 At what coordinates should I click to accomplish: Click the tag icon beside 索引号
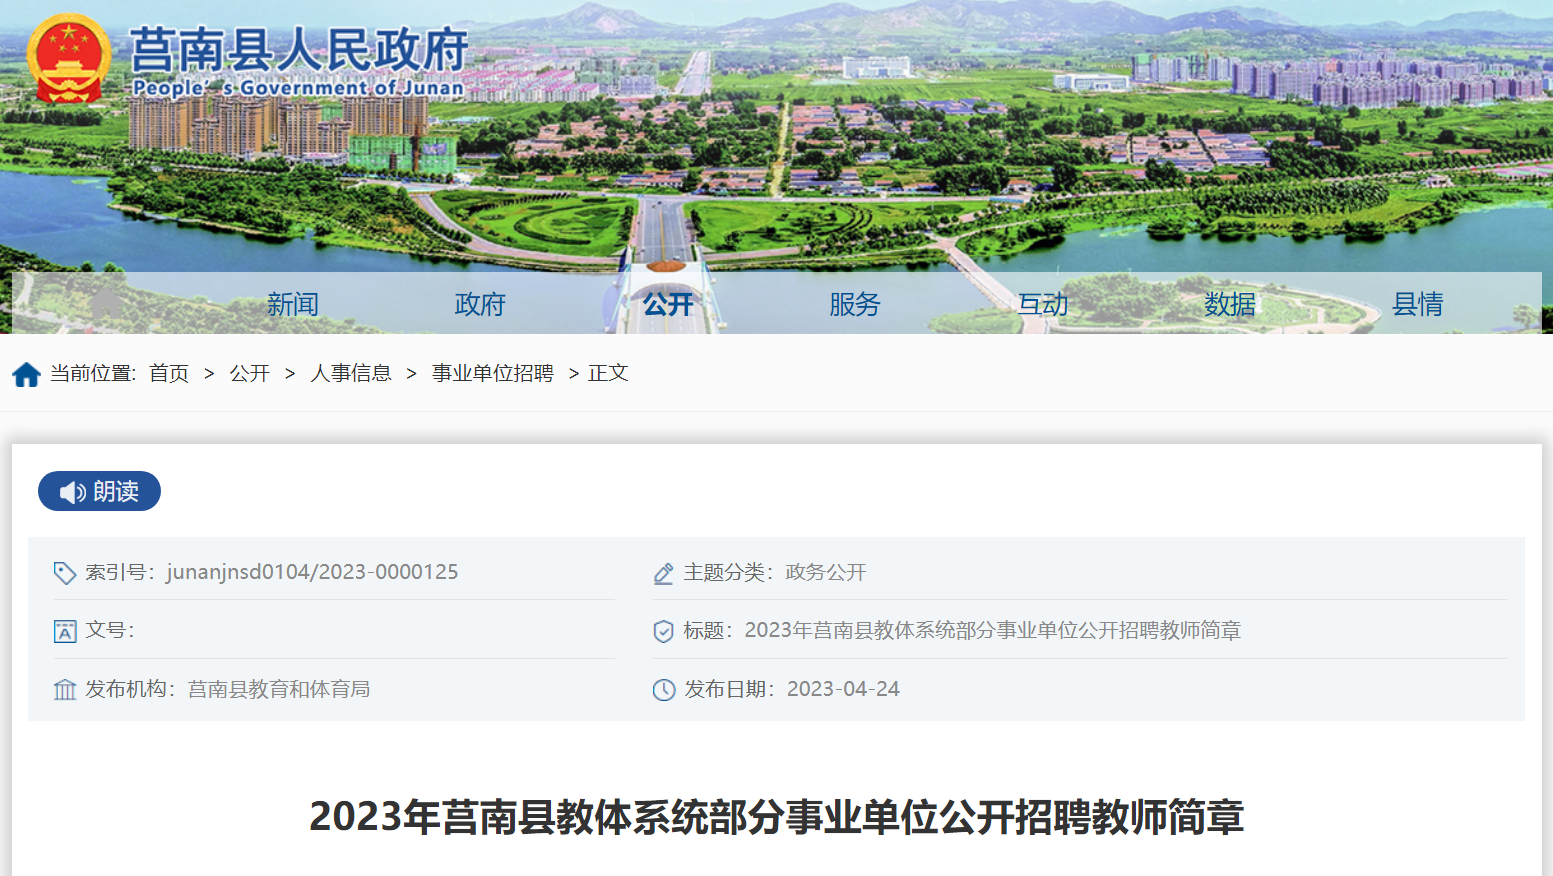pyautogui.click(x=65, y=573)
